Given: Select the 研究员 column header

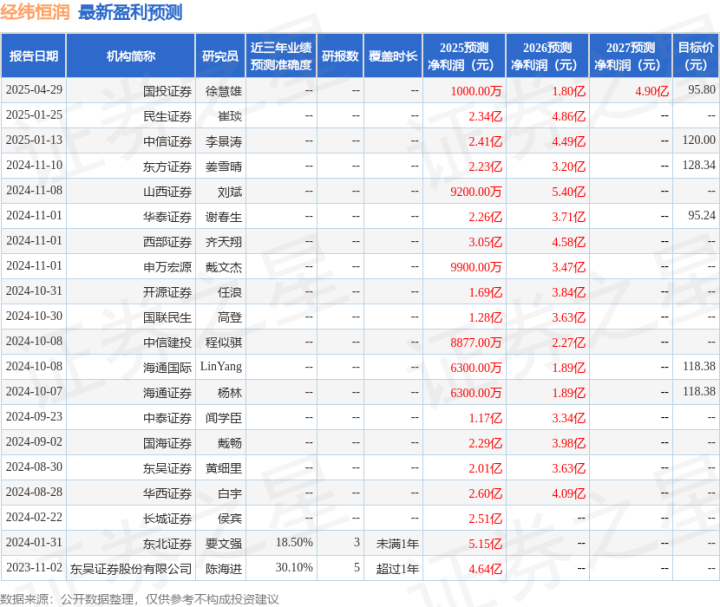Looking at the screenshot, I should 220,56.
